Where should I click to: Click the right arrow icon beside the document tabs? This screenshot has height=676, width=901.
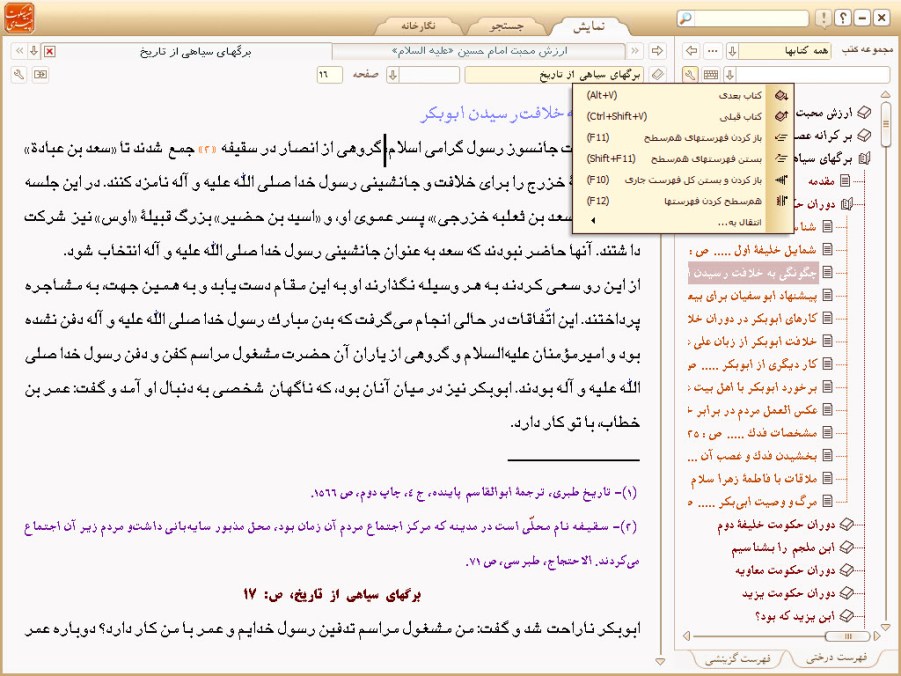point(657,51)
